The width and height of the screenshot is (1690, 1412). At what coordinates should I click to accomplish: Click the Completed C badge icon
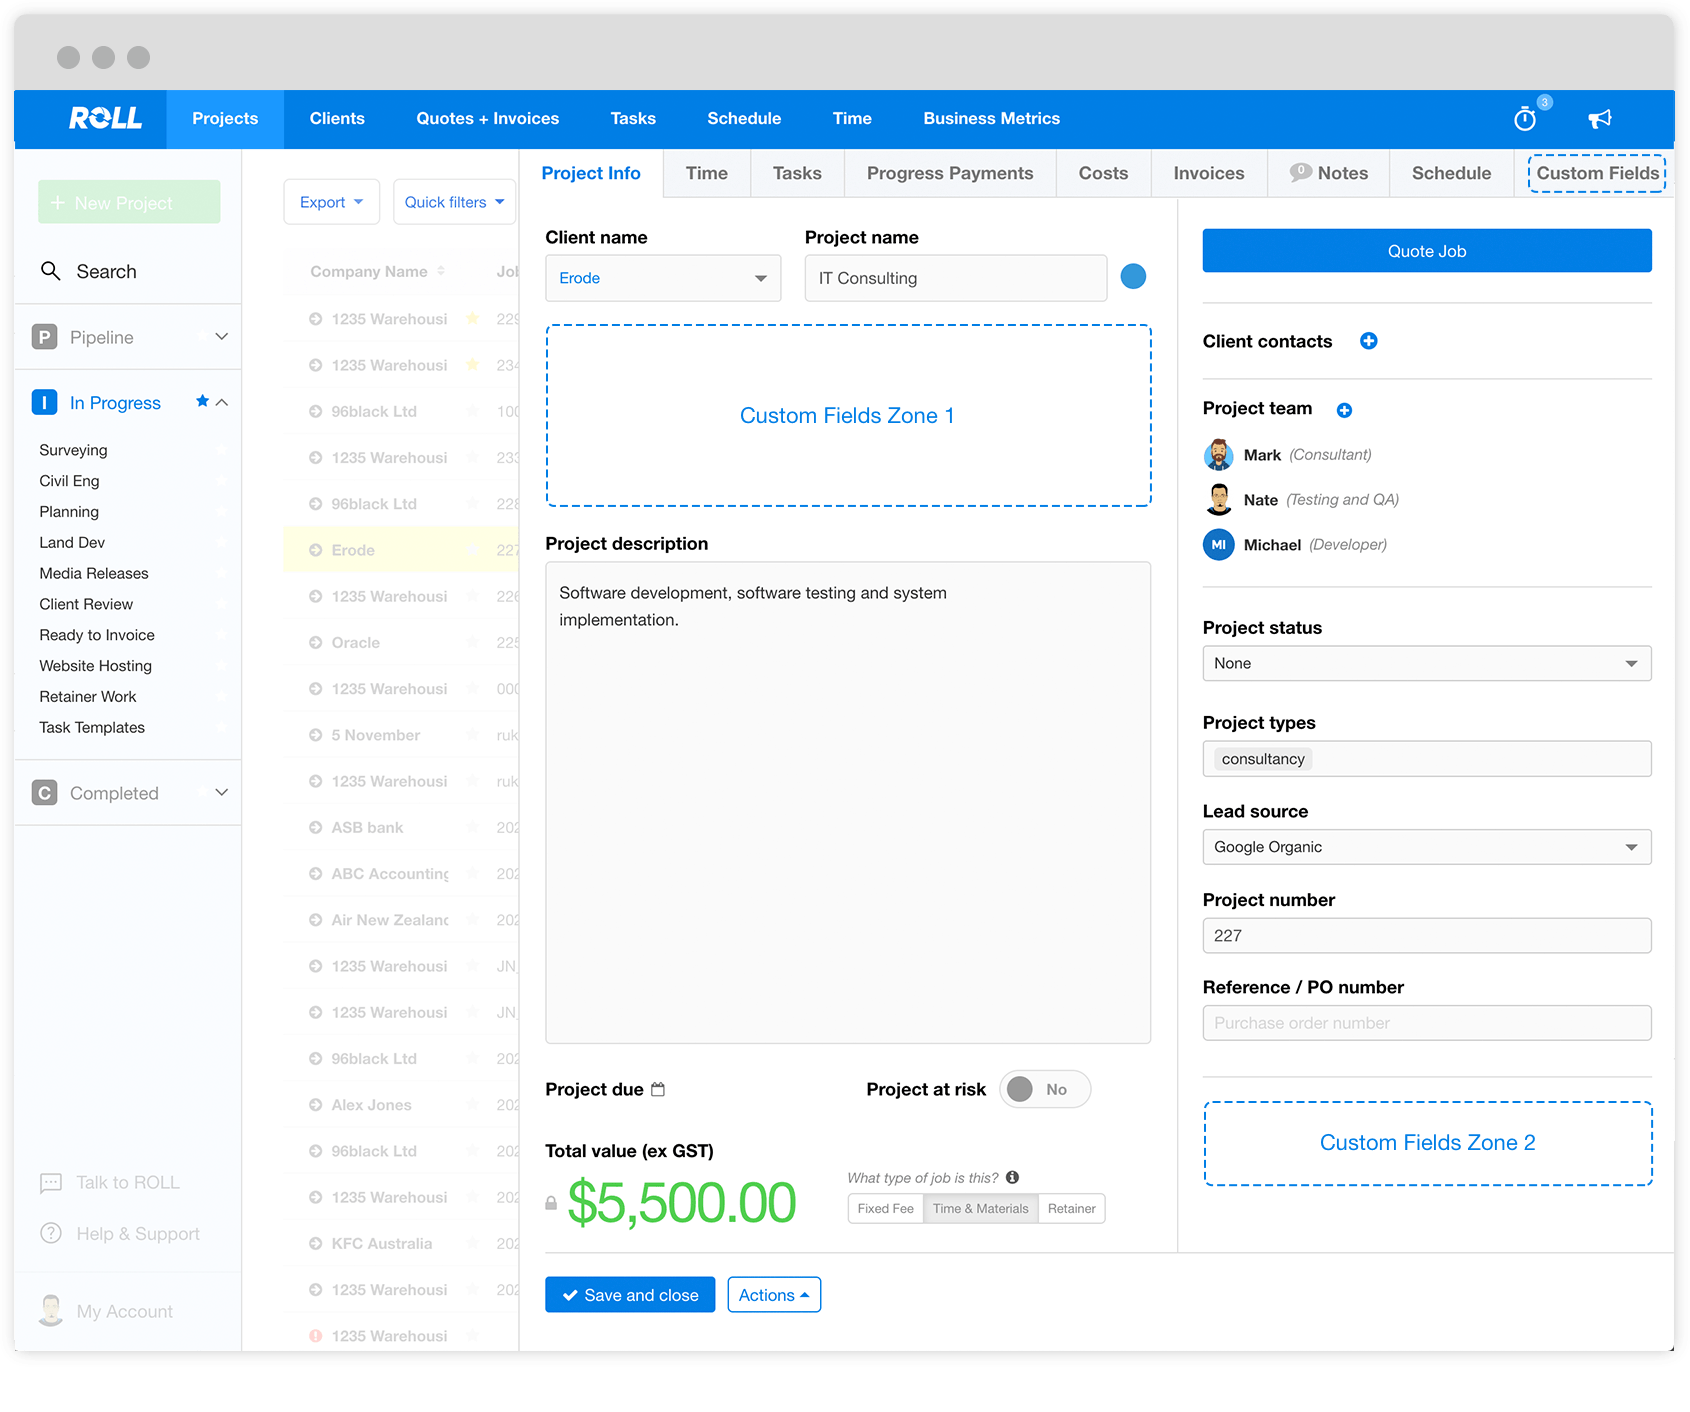[x=44, y=793]
